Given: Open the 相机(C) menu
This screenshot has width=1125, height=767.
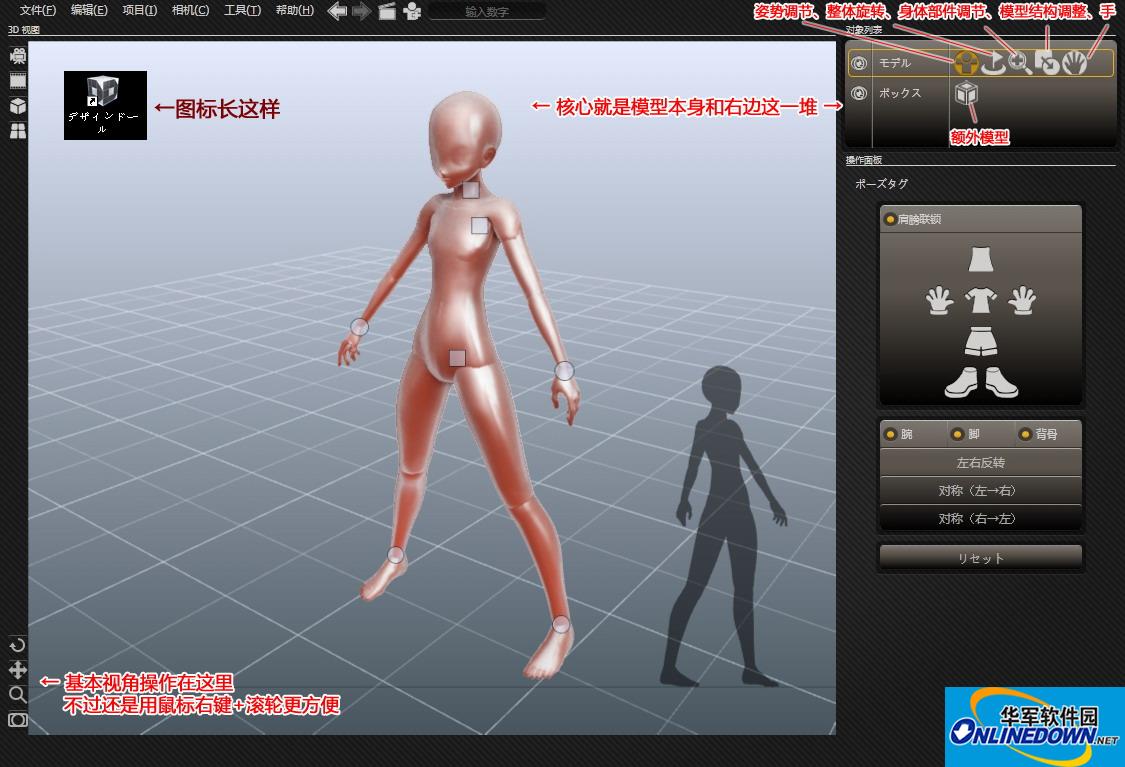Looking at the screenshot, I should coord(190,11).
